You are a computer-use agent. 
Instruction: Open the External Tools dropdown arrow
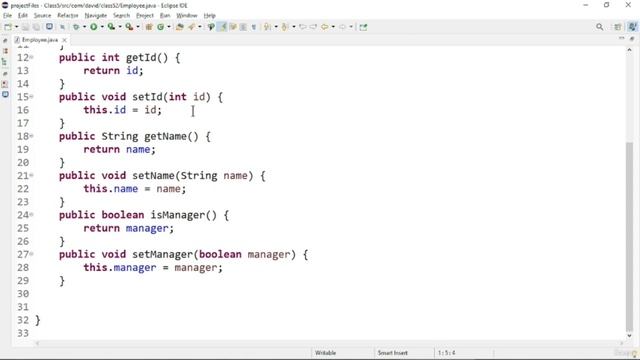click(138, 27)
